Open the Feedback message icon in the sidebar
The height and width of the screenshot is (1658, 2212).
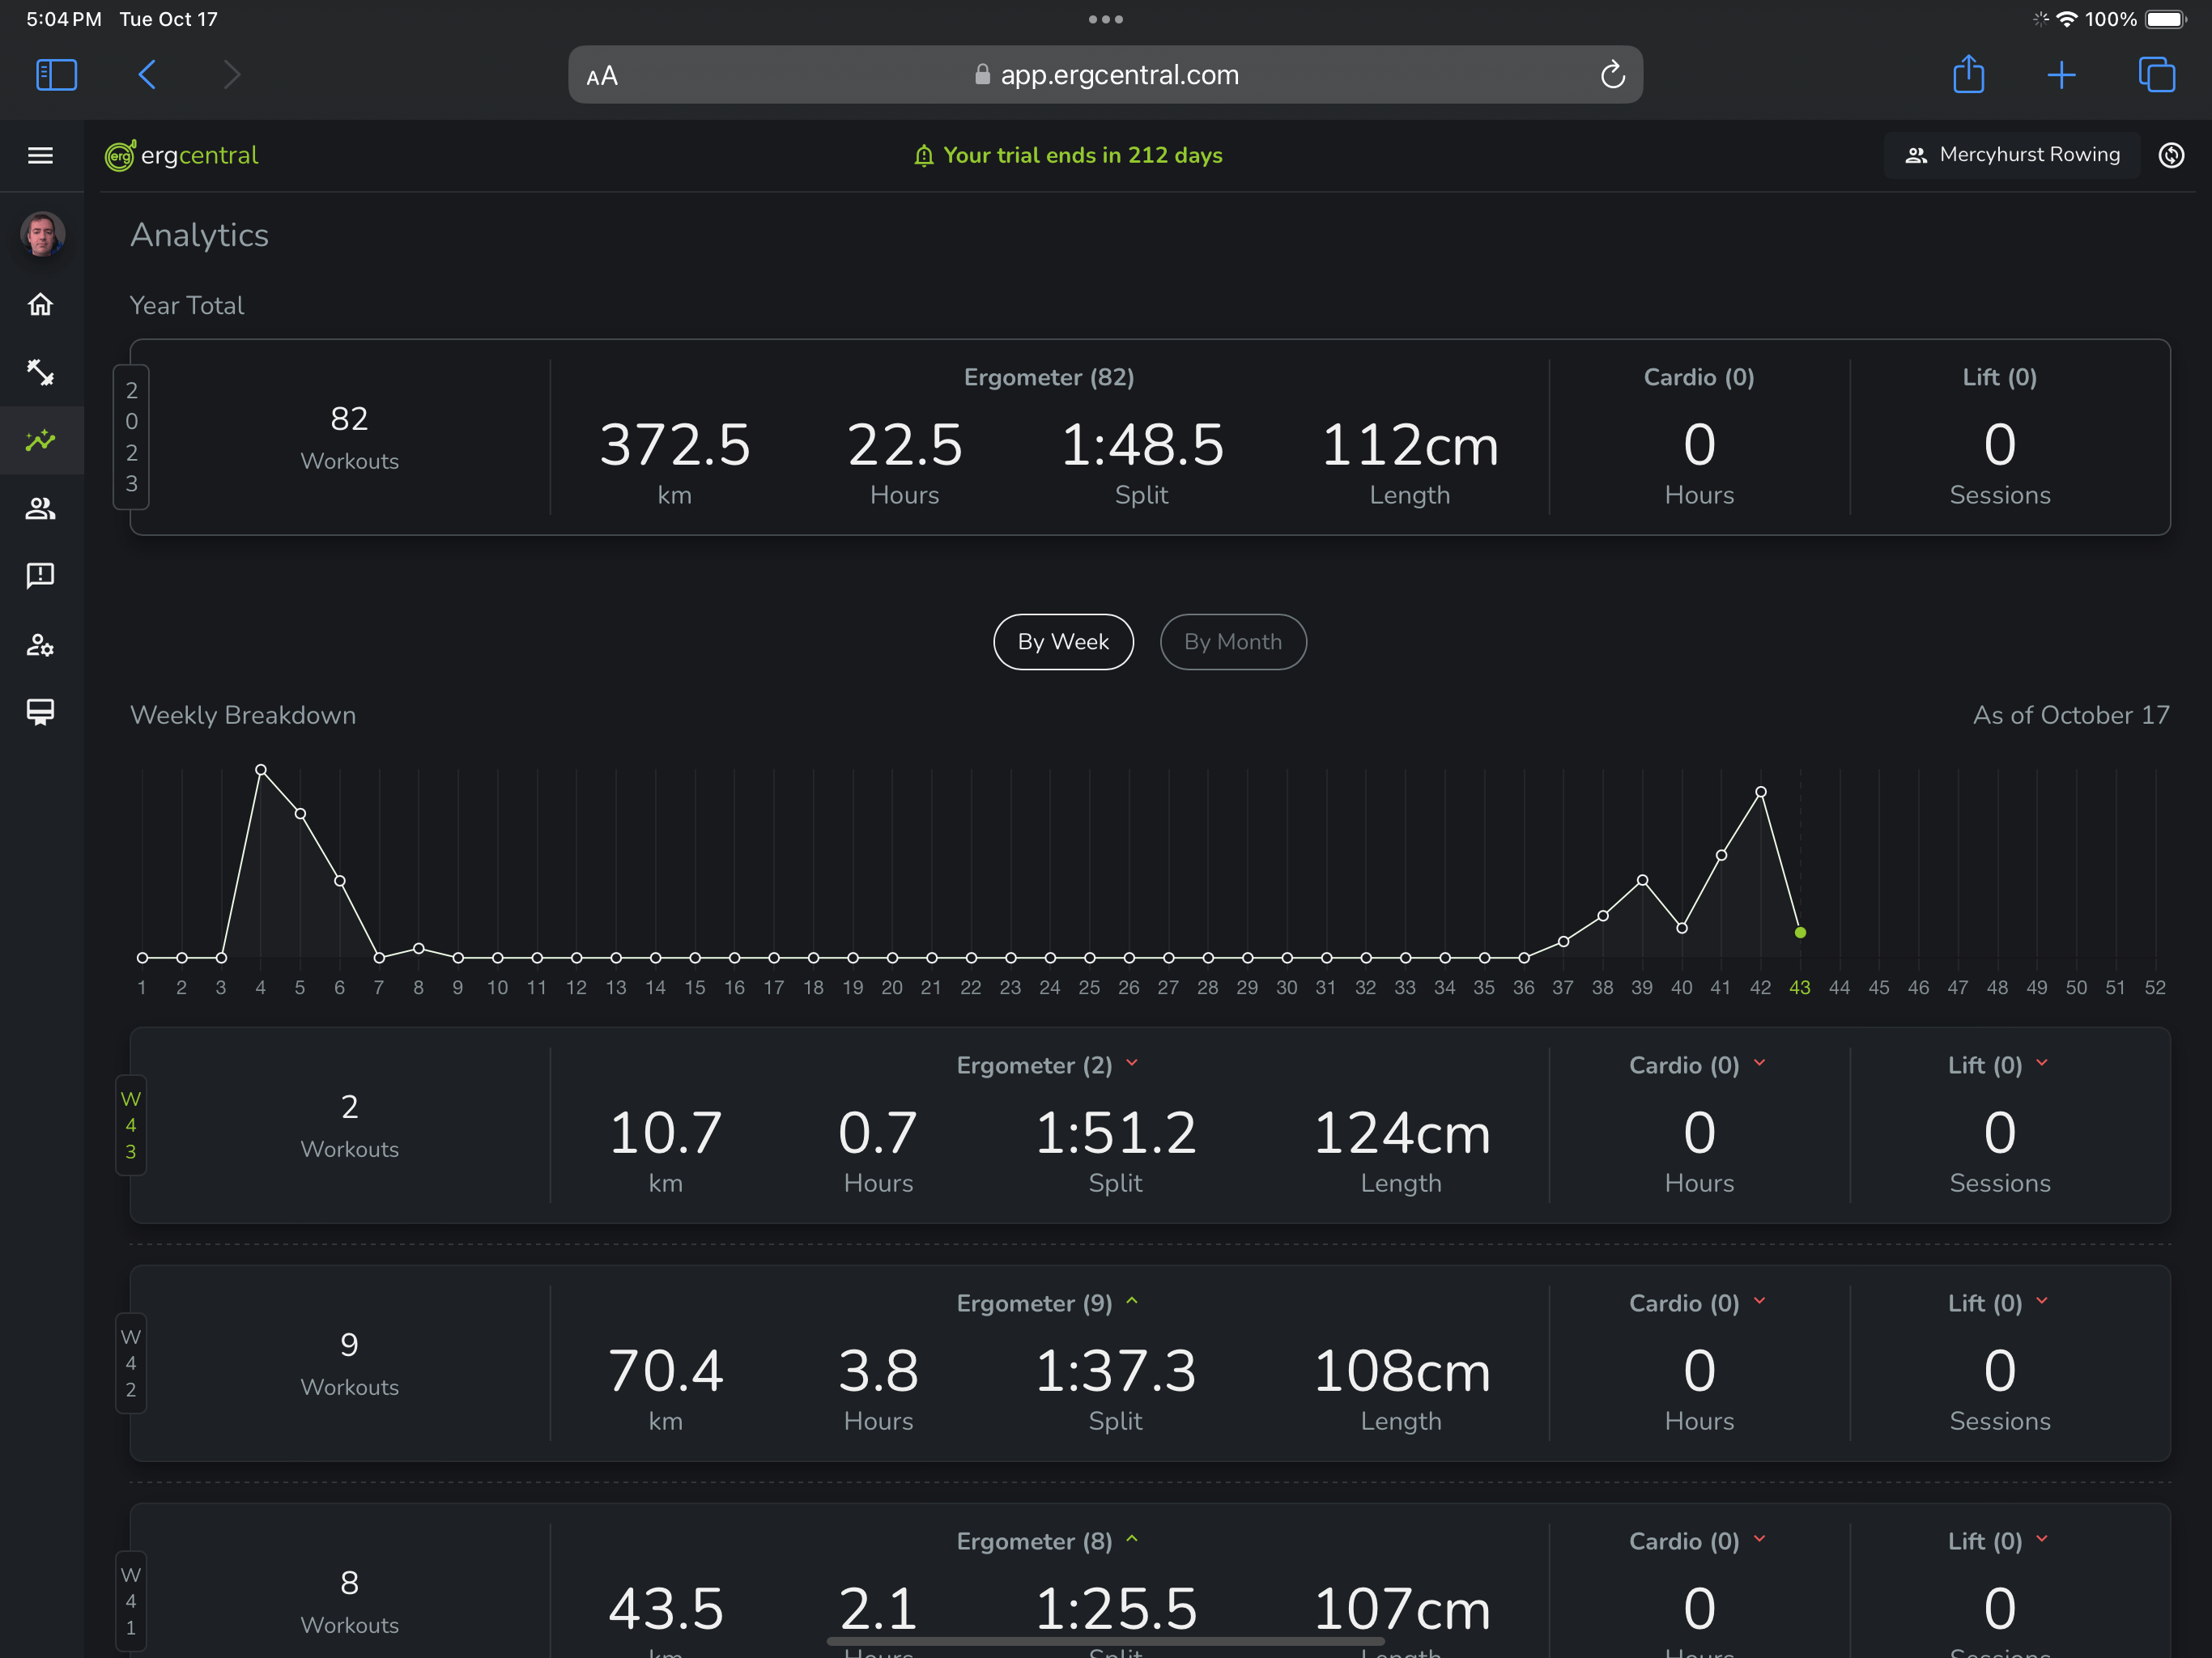pyautogui.click(x=40, y=575)
